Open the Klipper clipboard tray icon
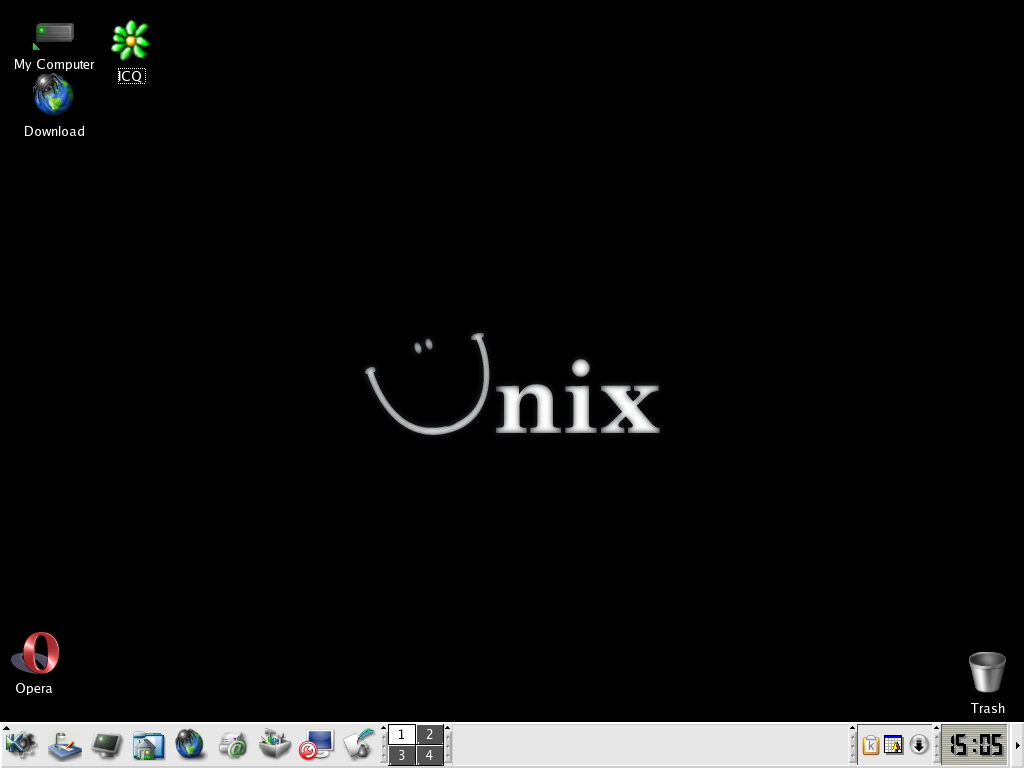Screen dimensions: 1024x768 click(x=871, y=745)
